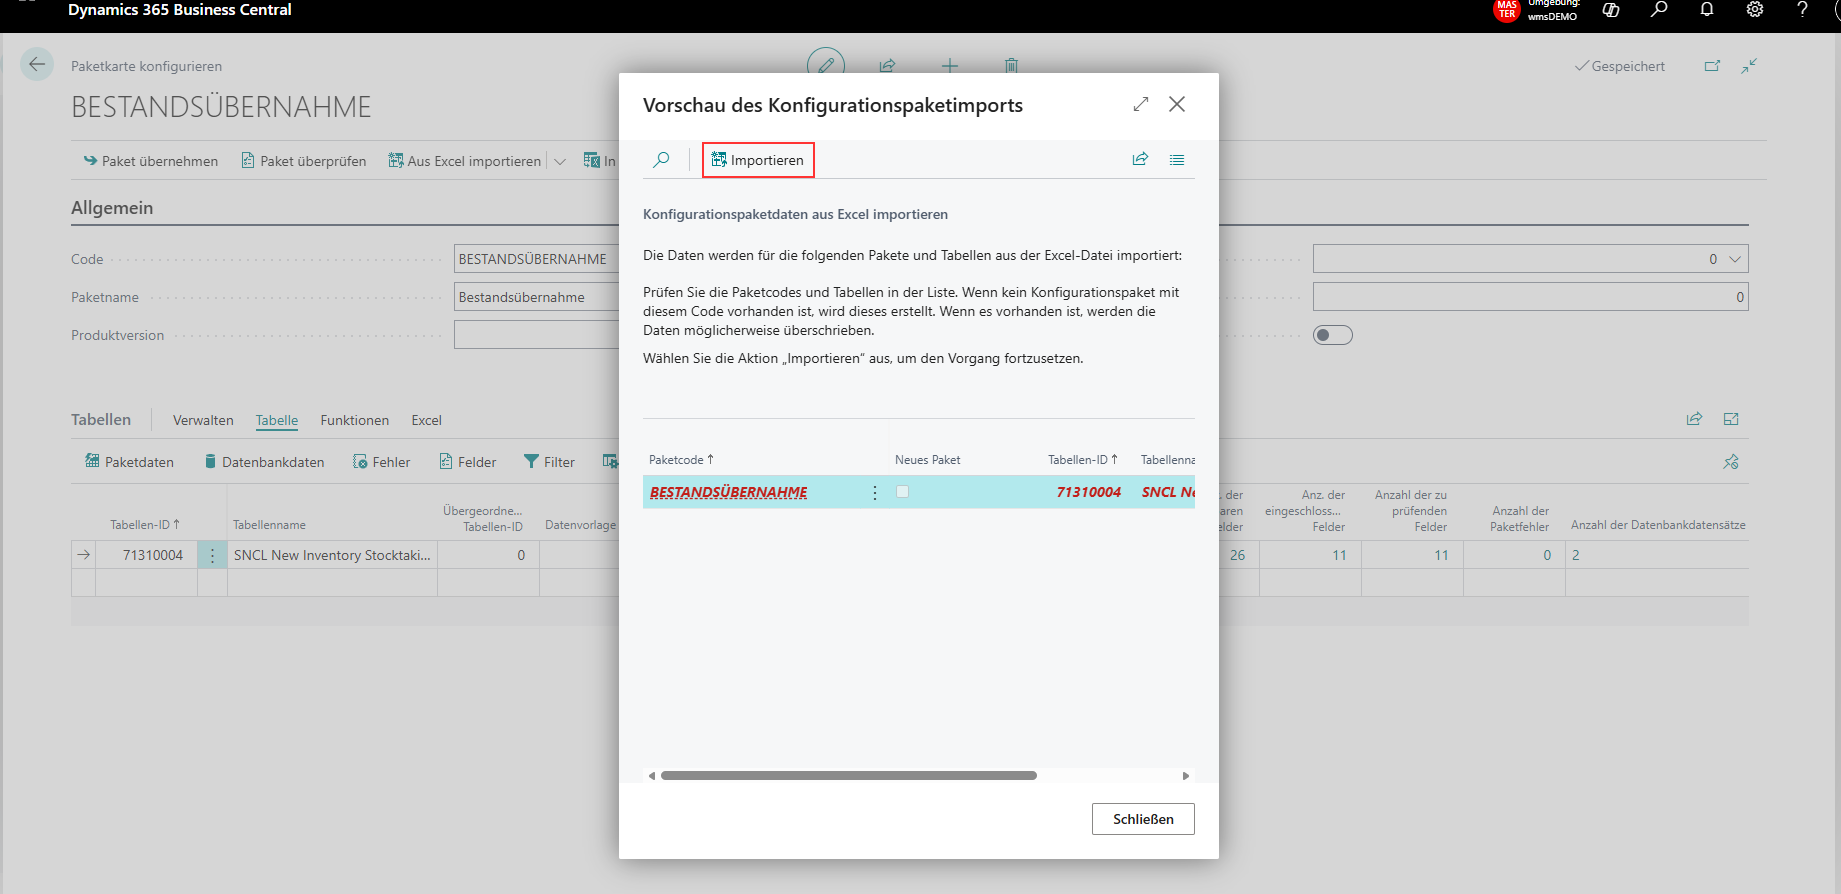Click Datenbankdaten in the Tabellen toolbar
The height and width of the screenshot is (894, 1841).
pyautogui.click(x=264, y=462)
